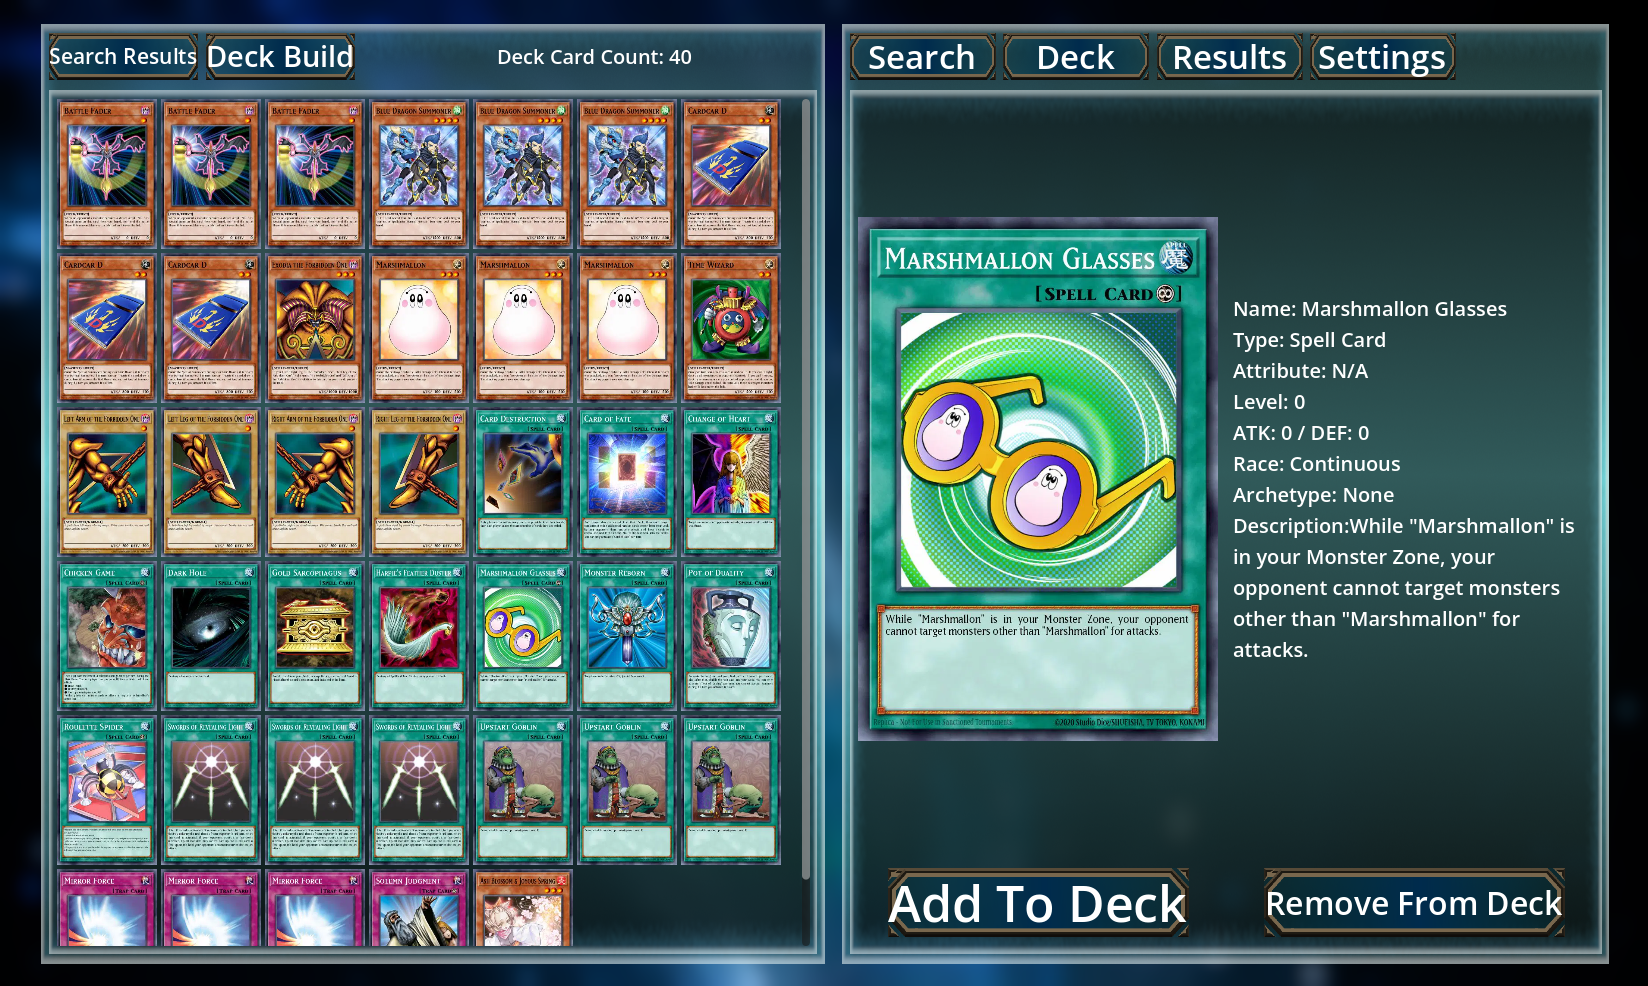Switch to the Deck tab

[1076, 57]
